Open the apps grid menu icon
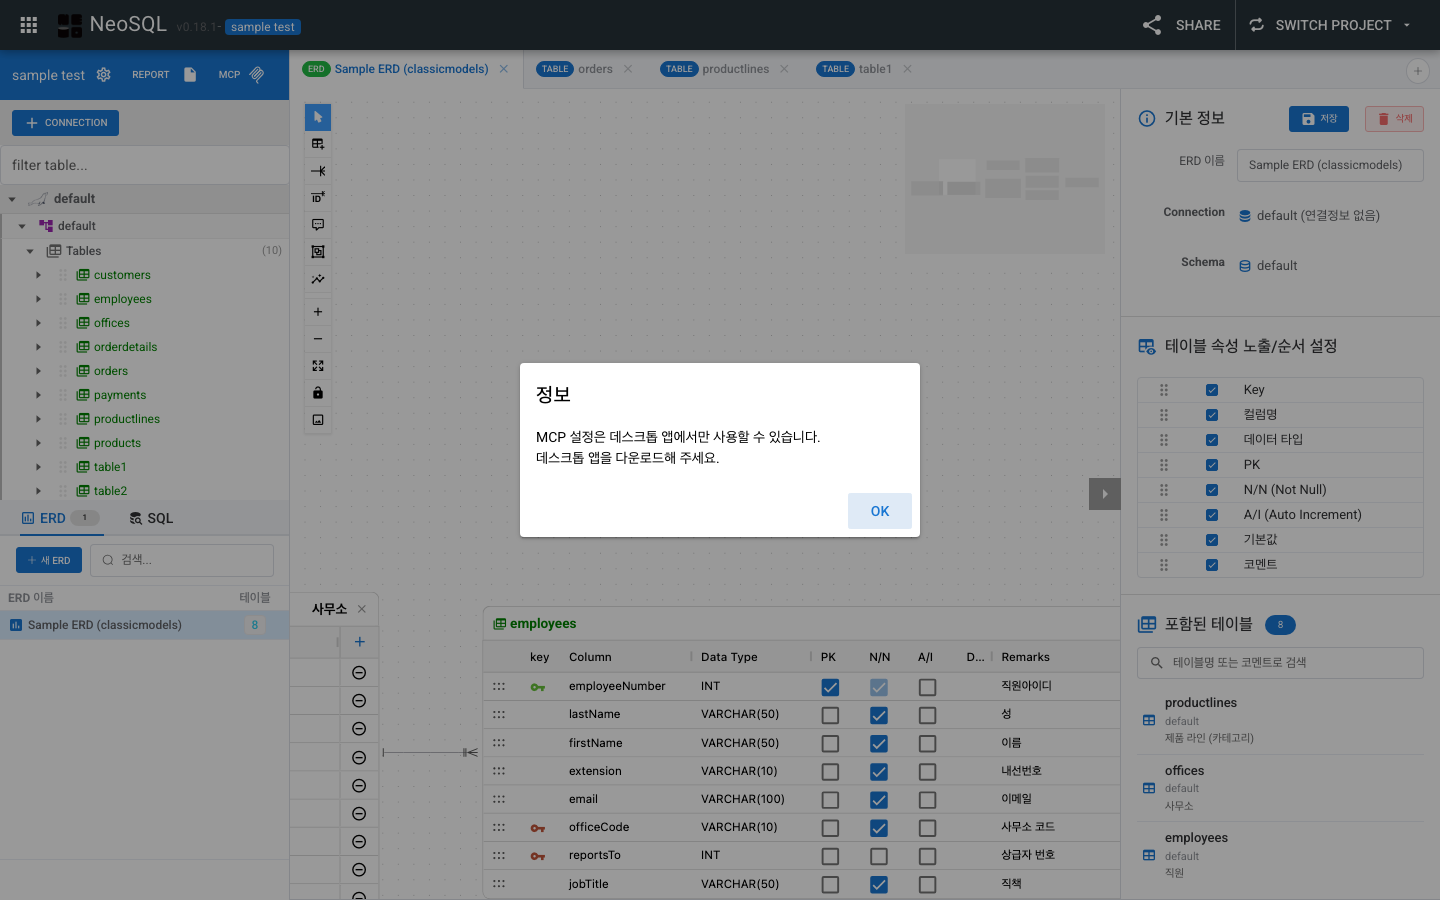 click(x=29, y=25)
